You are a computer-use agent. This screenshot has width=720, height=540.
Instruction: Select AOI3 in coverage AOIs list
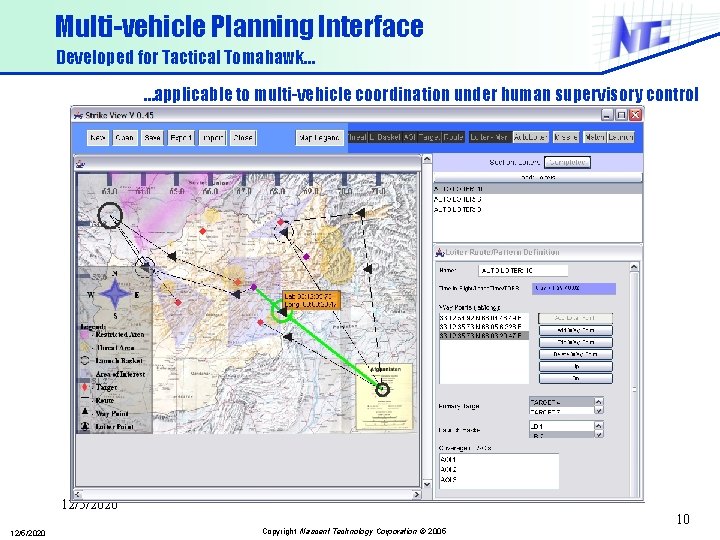point(499,479)
